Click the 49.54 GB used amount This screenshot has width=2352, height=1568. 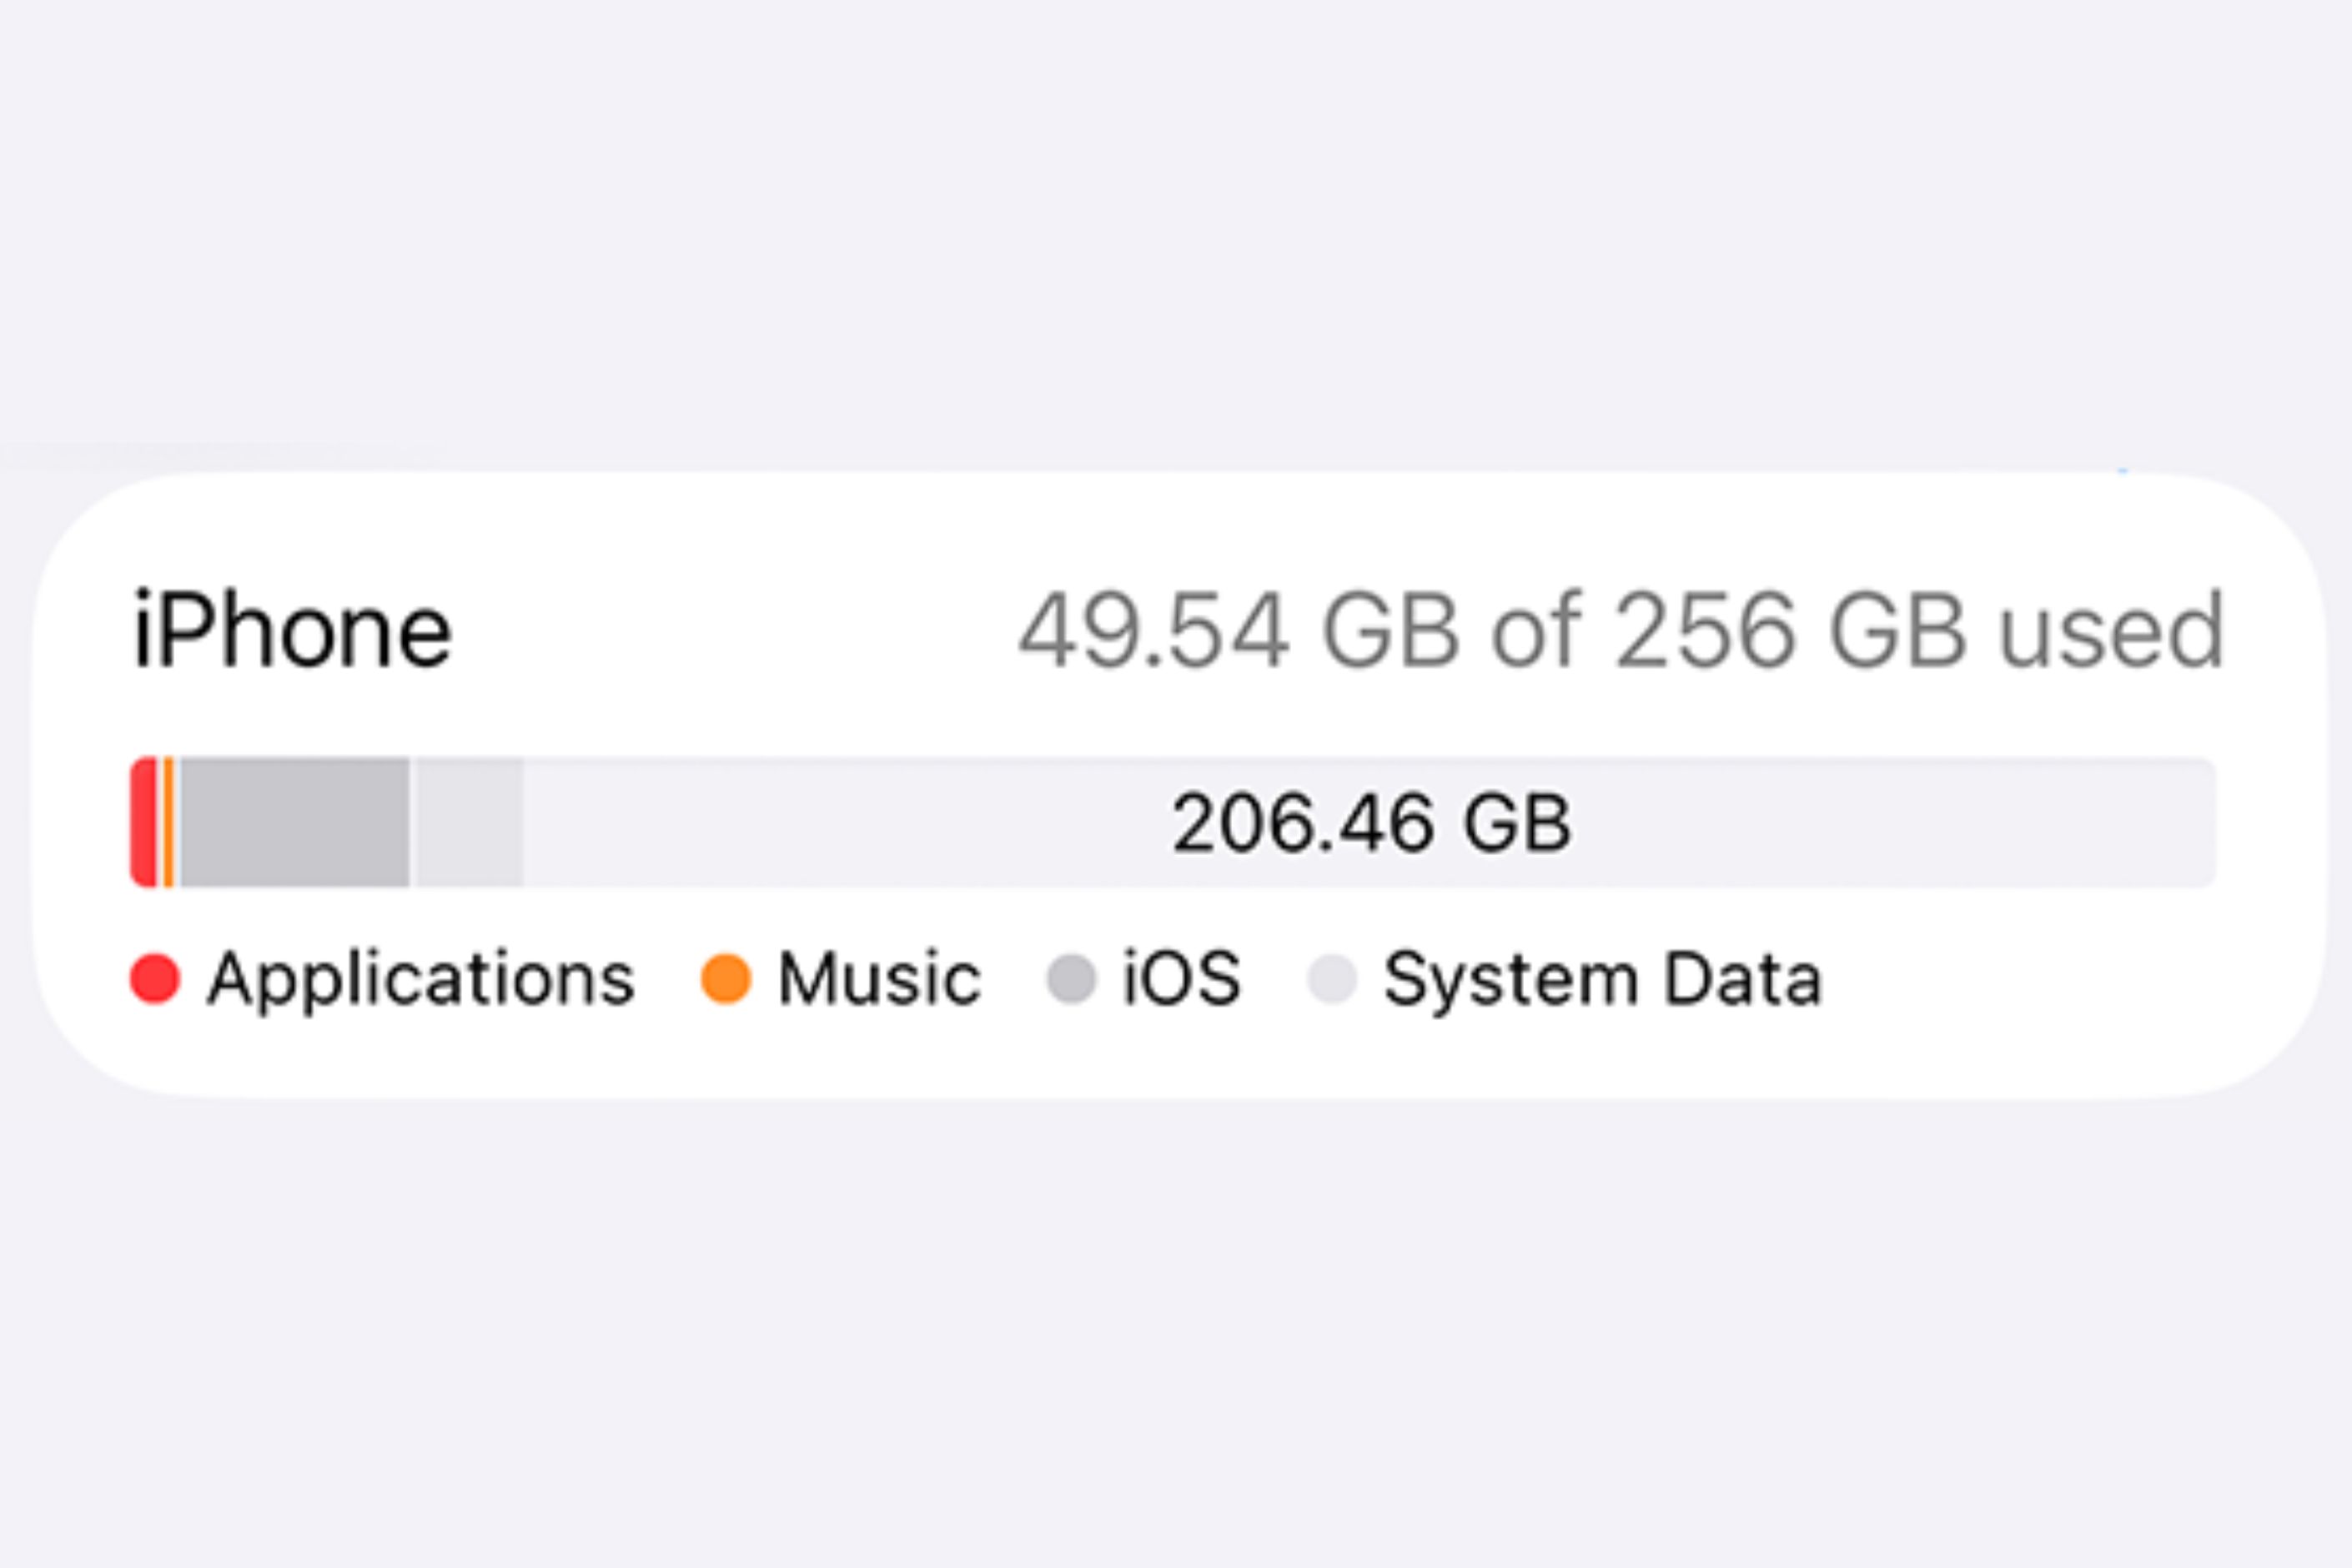[x=1238, y=631]
